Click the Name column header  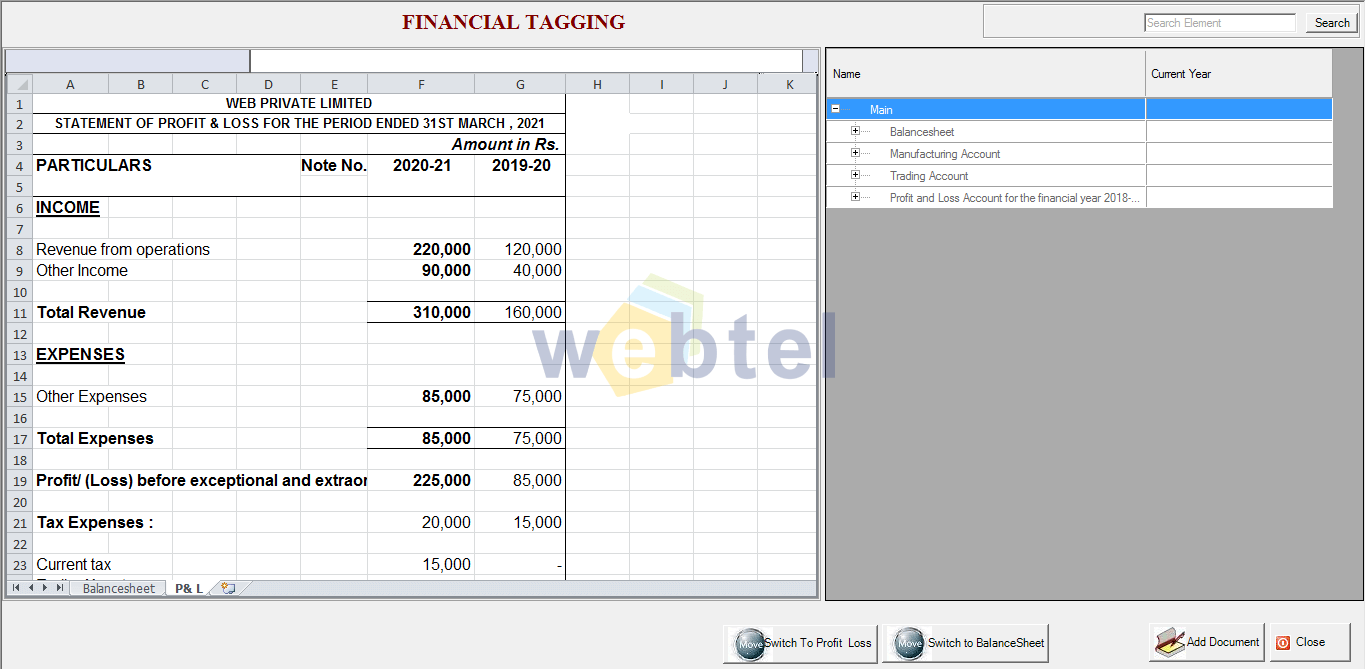(x=985, y=74)
